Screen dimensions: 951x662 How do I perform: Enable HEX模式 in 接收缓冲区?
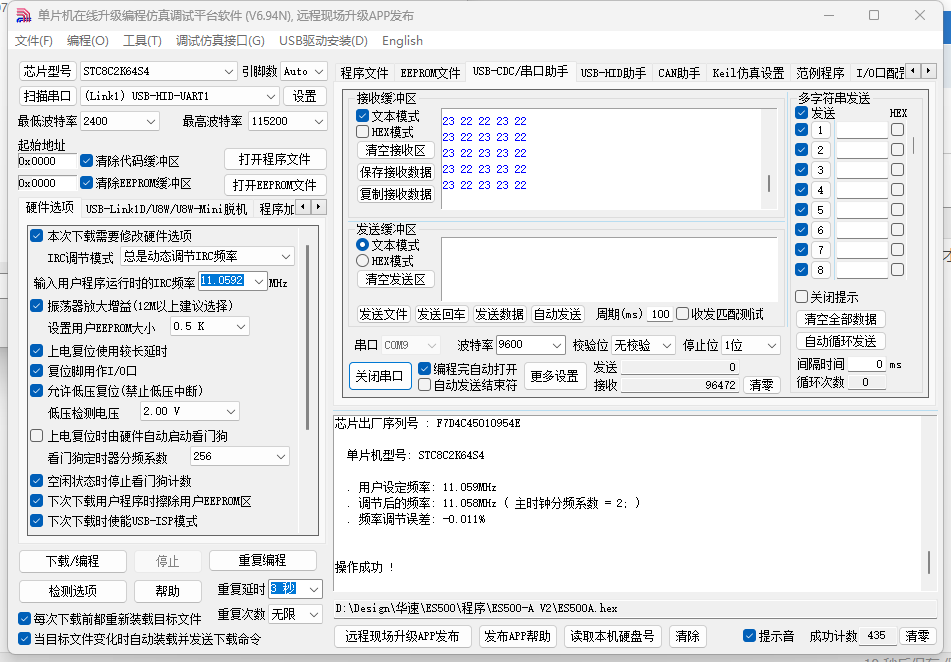(363, 132)
